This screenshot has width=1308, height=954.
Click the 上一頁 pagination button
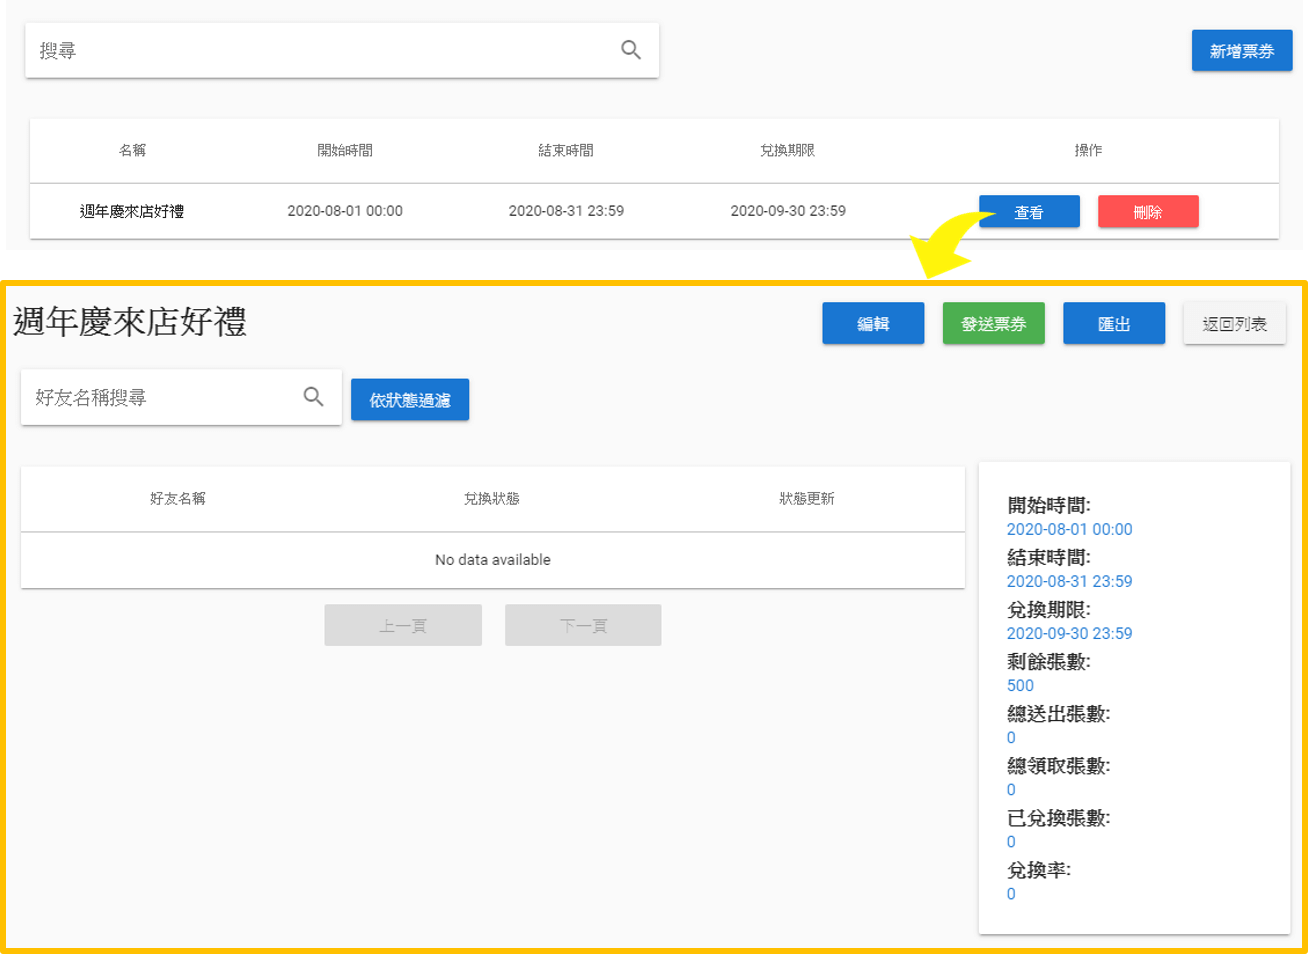coord(402,626)
